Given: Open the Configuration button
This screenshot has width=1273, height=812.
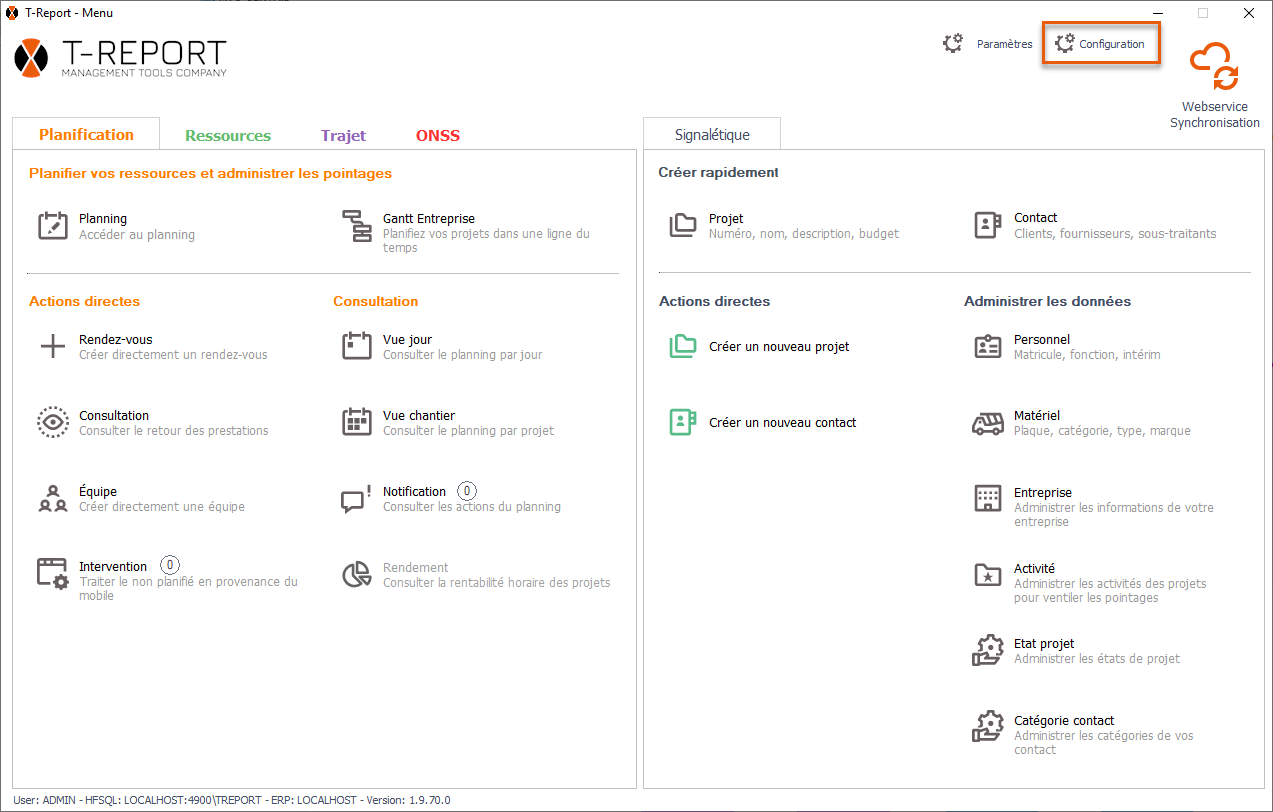Looking at the screenshot, I should click(1101, 45).
